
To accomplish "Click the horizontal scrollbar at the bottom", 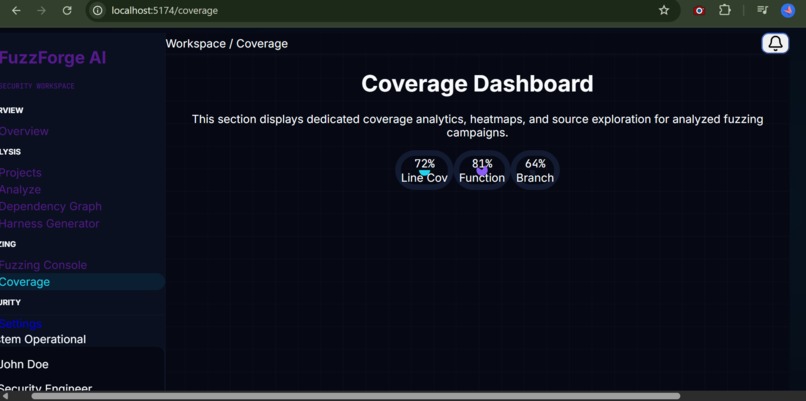I will (356, 396).
